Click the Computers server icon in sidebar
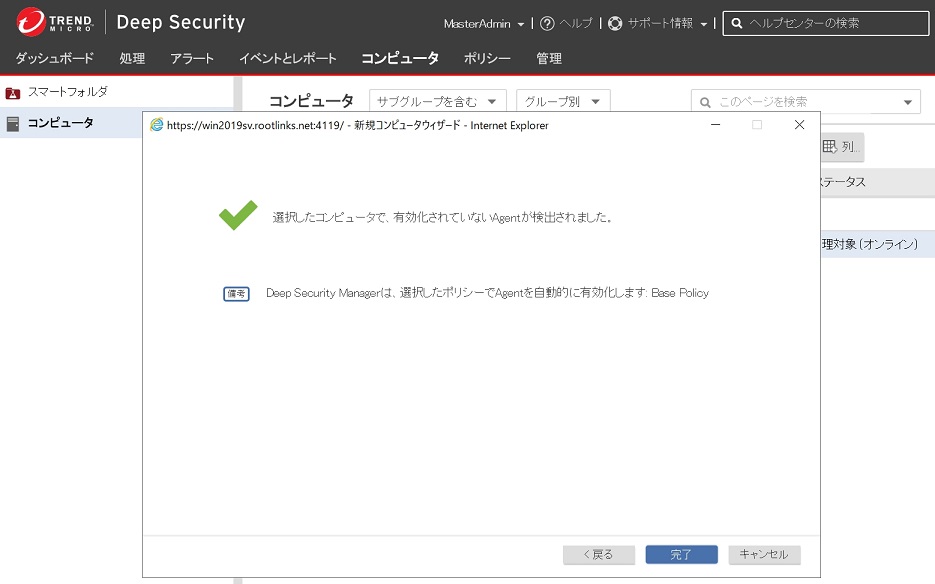935x584 pixels. [13, 123]
